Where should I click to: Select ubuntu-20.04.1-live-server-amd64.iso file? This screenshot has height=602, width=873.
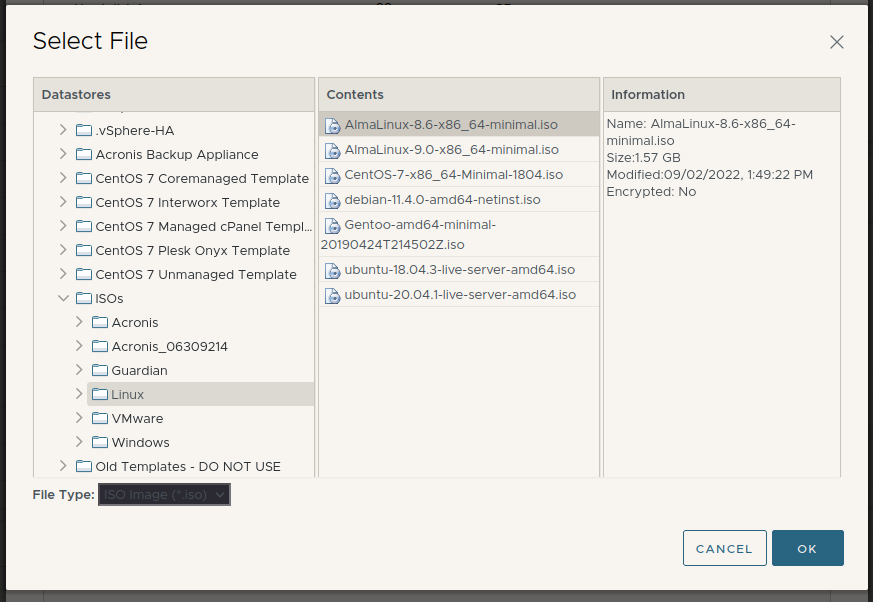click(460, 295)
